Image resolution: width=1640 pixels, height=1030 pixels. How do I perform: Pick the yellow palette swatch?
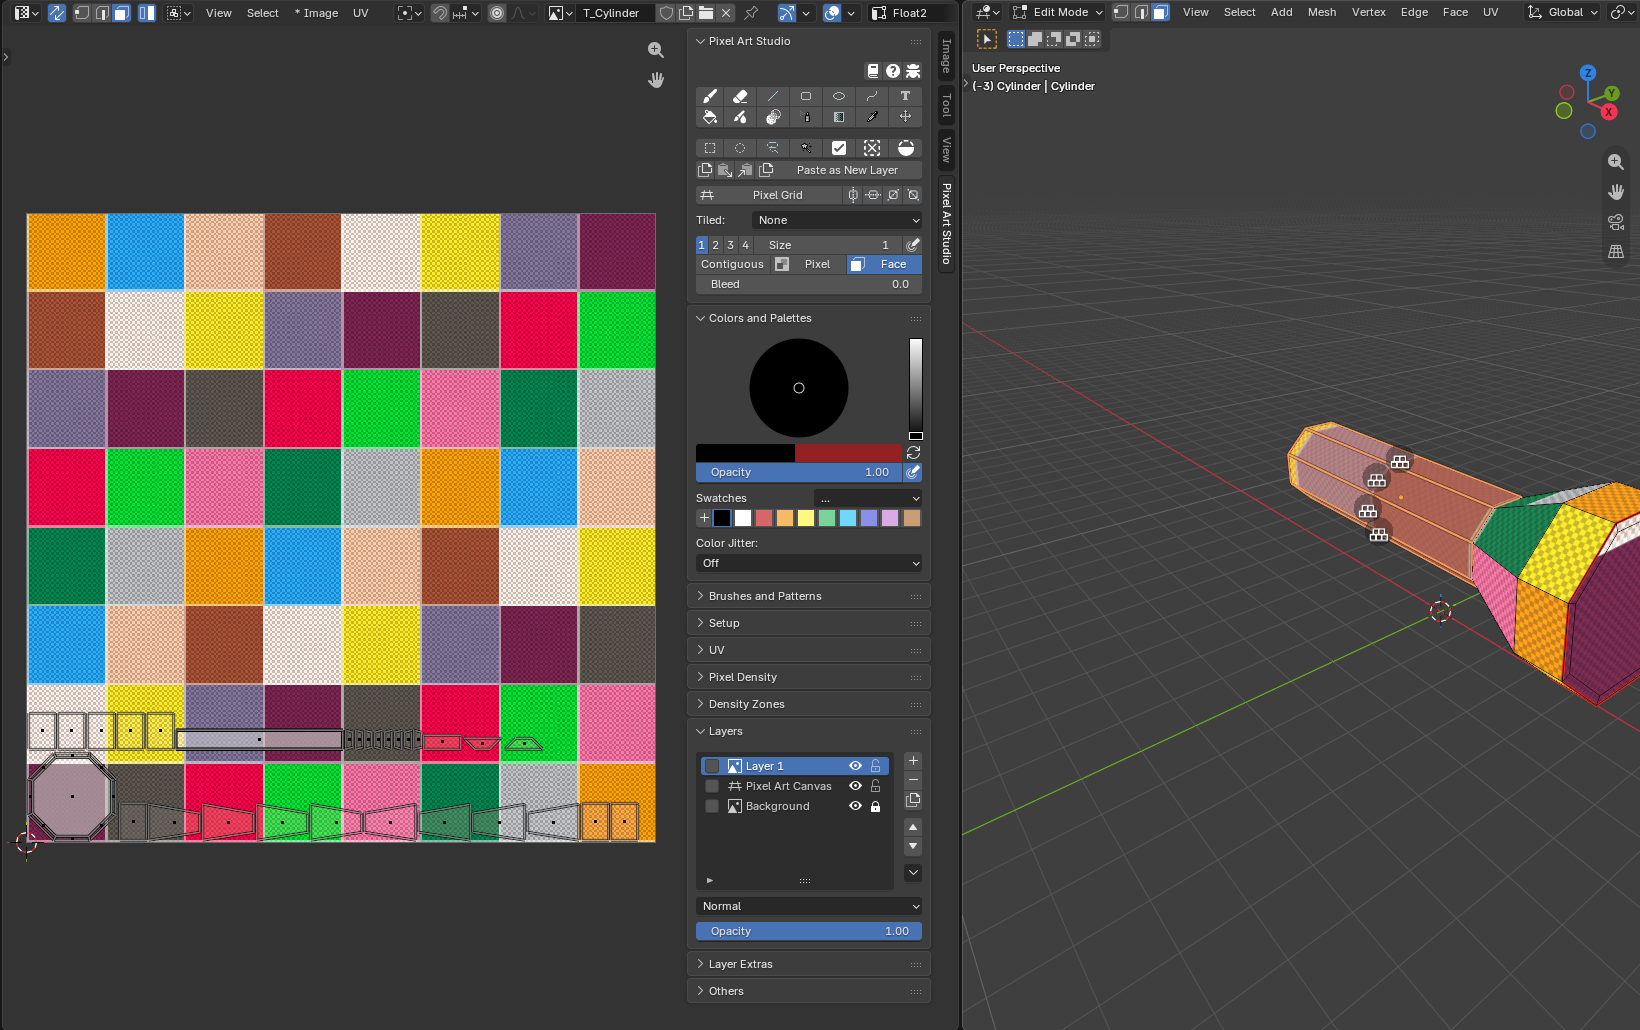click(x=806, y=518)
